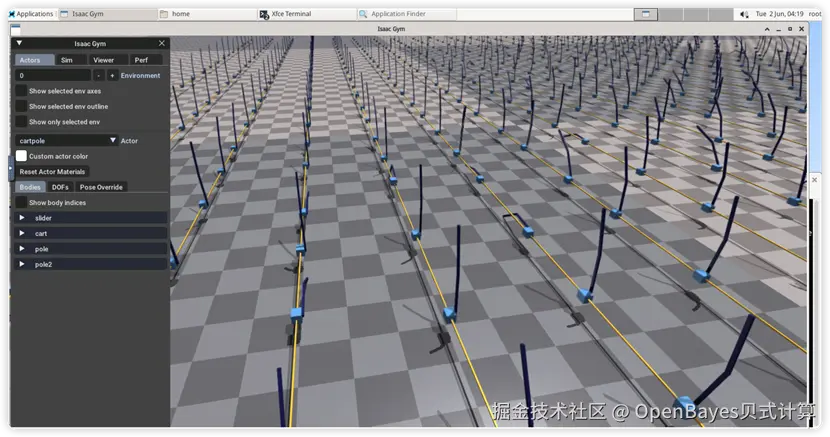This screenshot has width=830, height=437.
Task: Shade the Isaac Gym window with up-arrow
Action: 767,29
